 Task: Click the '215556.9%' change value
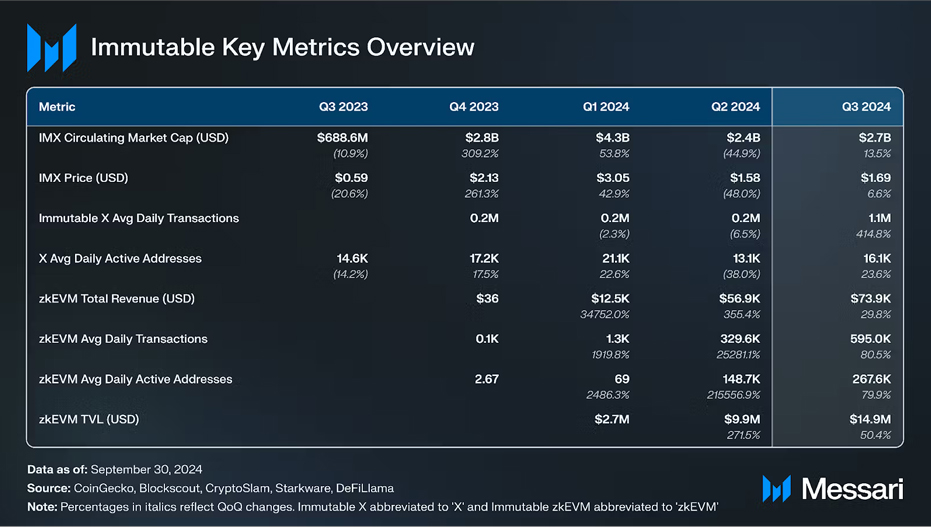[x=733, y=395]
